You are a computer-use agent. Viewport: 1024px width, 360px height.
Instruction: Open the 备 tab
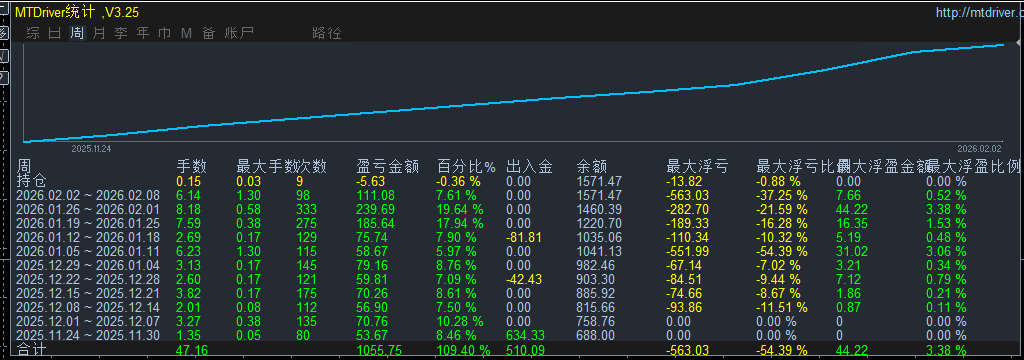point(208,33)
